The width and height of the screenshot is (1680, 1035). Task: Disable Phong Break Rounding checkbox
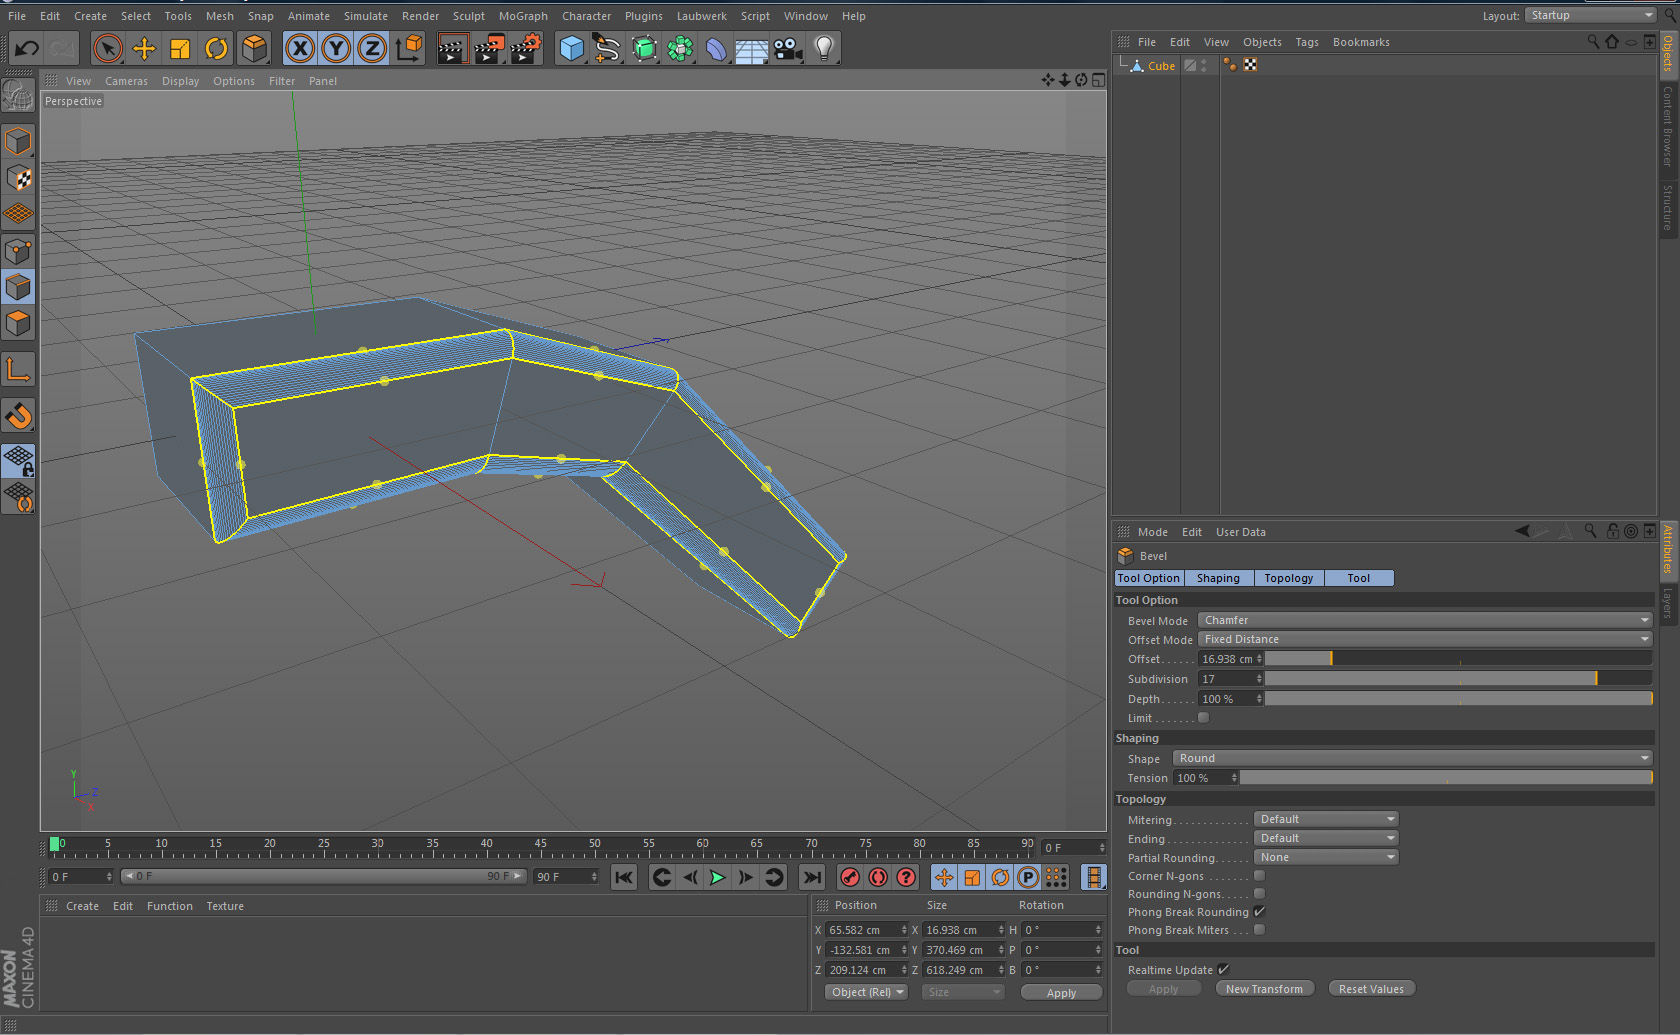click(1260, 911)
